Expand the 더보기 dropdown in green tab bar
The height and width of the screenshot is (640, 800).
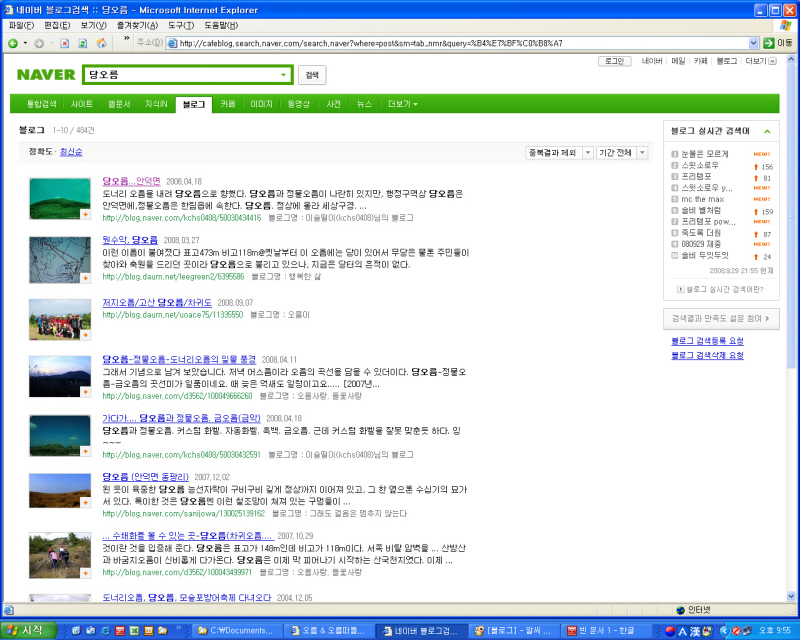403,104
